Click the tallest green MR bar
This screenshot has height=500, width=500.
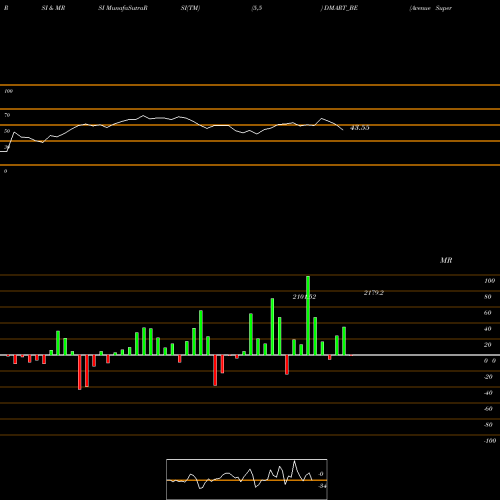pos(308,315)
